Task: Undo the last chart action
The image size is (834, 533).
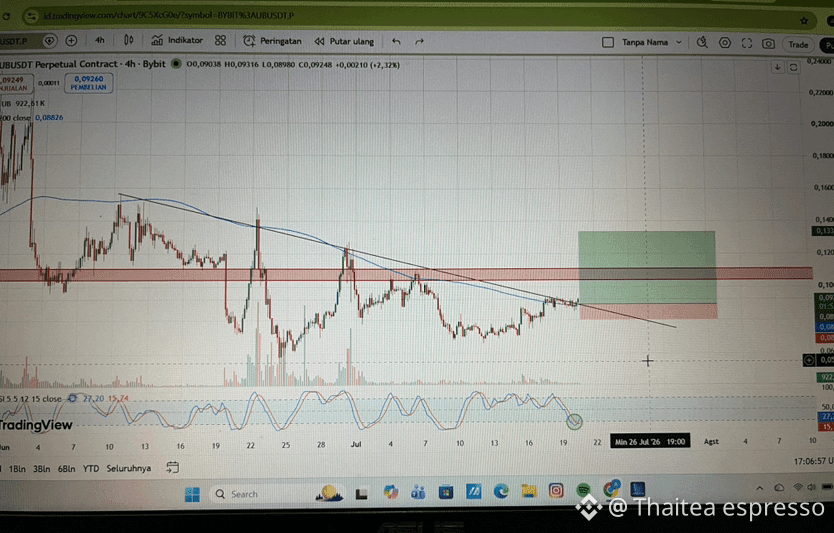Action: (x=396, y=41)
